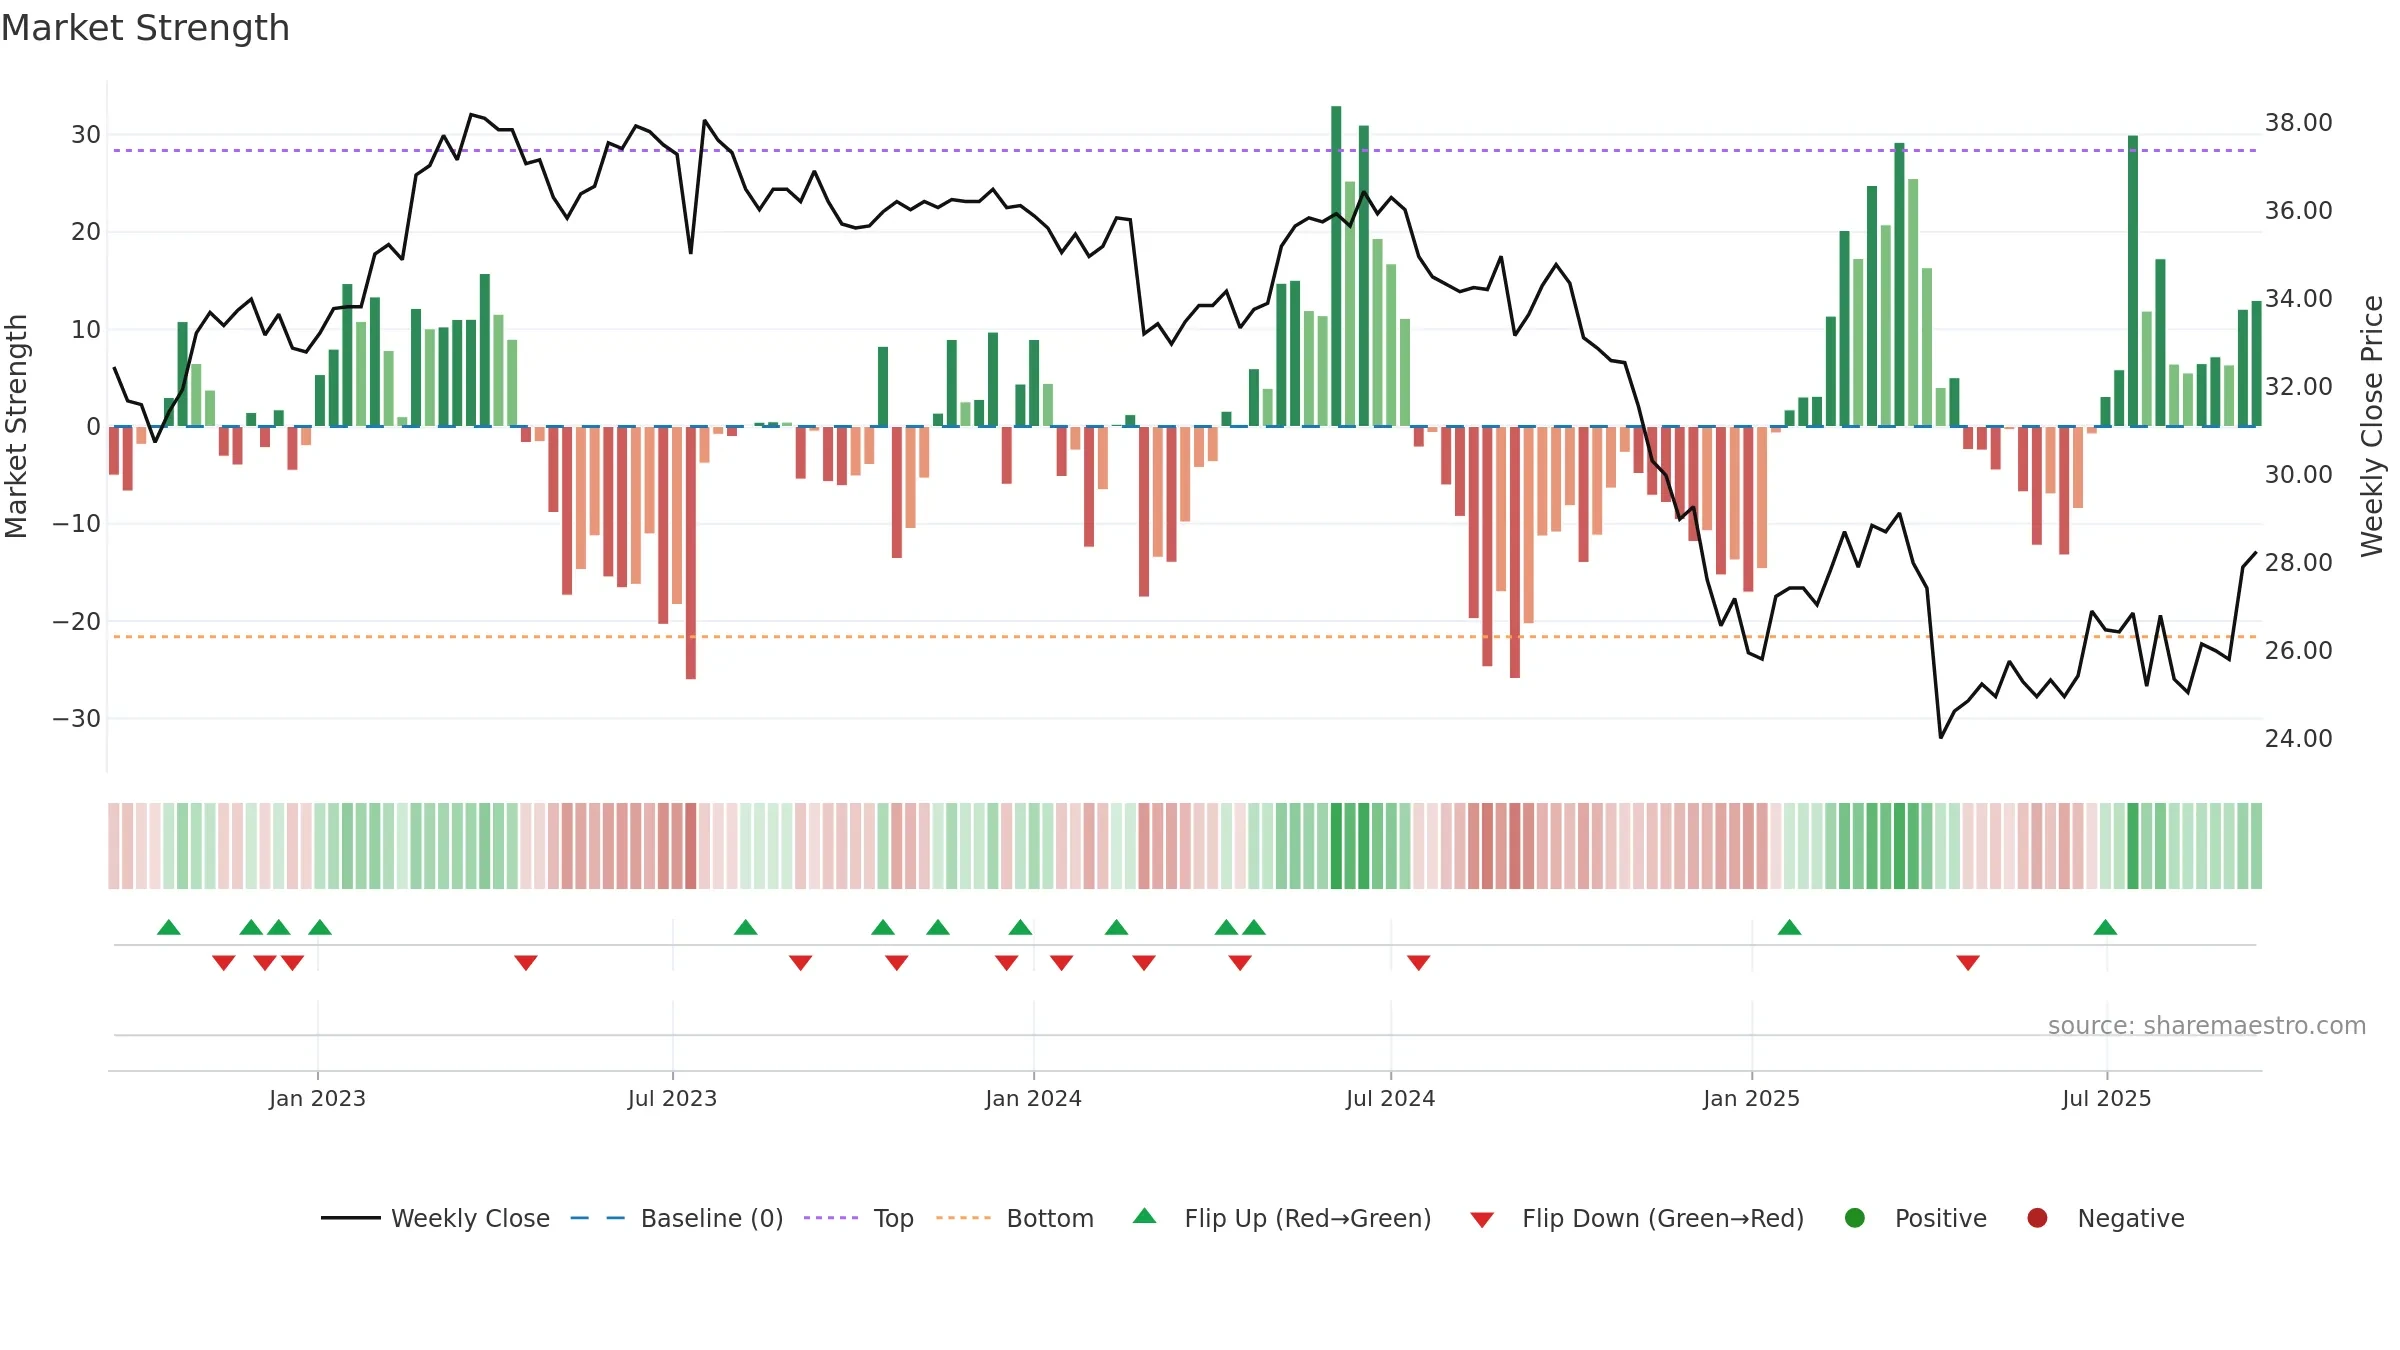Click the Baseline (0) legend label
The width and height of the screenshot is (2400, 1350).
(x=711, y=1218)
